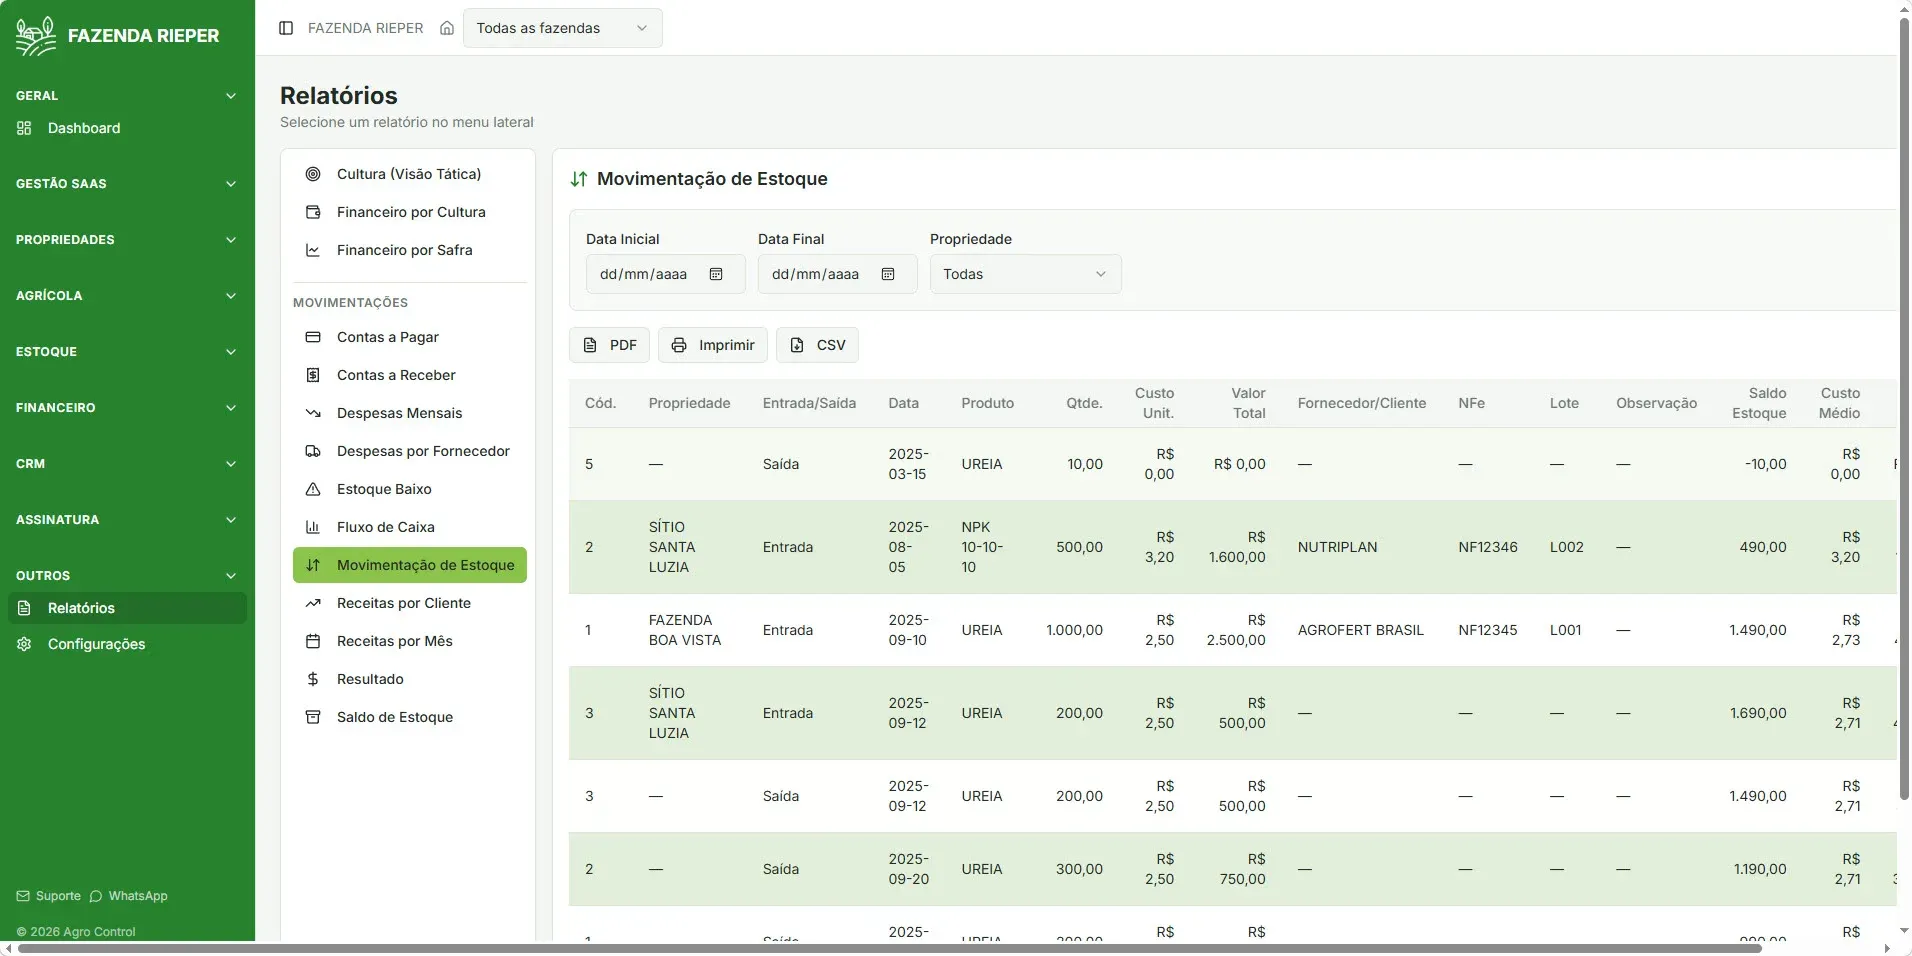Click the Dashboard grid icon
1912x956 pixels.
[x=25, y=128]
